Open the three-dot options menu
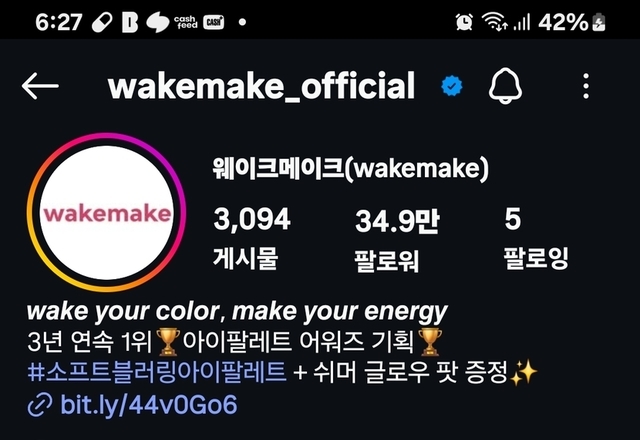The image size is (640, 440). [x=586, y=86]
